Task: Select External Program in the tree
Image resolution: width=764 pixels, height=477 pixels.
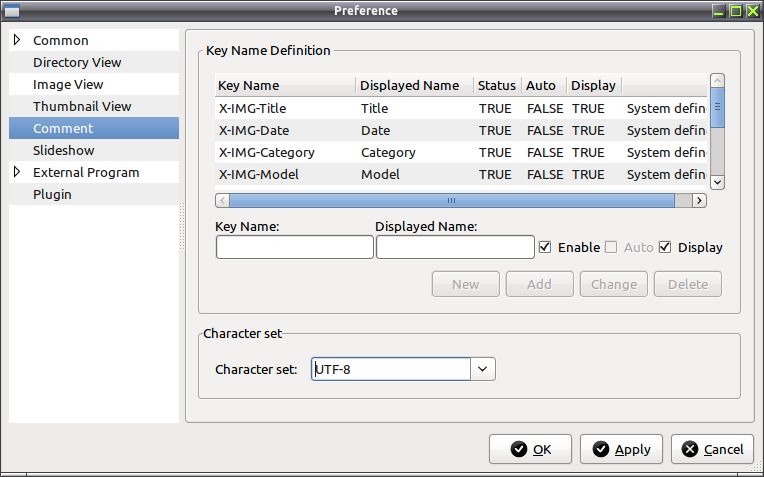Action: tap(86, 172)
